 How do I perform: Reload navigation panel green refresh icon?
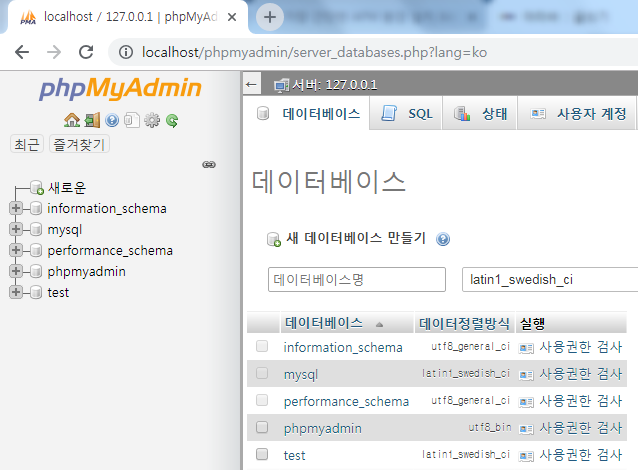172,120
